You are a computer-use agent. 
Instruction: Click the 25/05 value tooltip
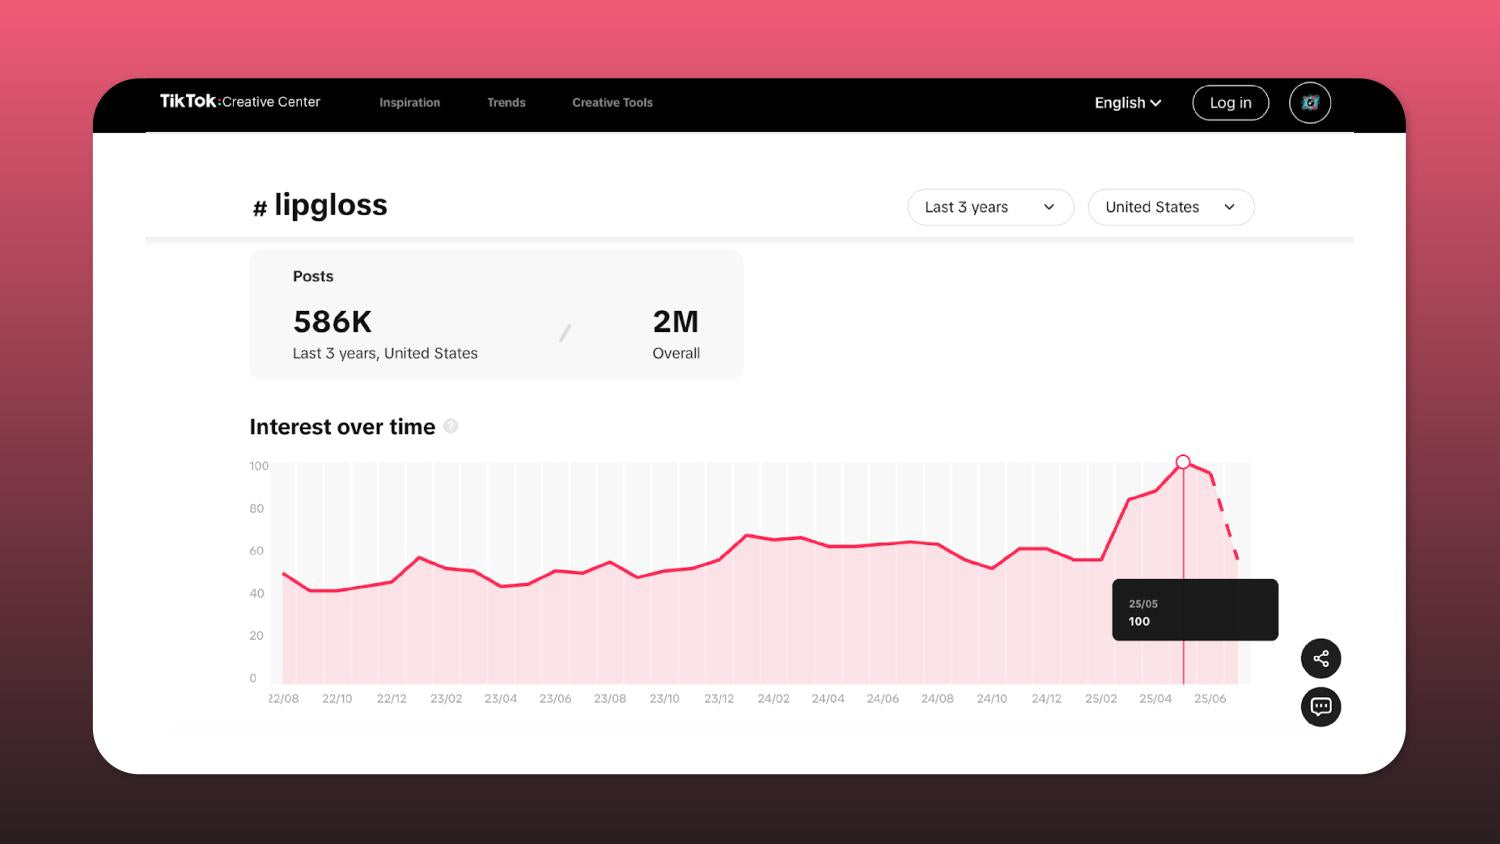coord(1194,610)
